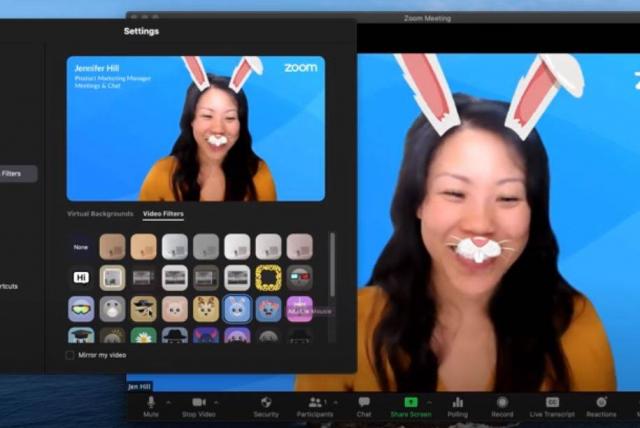Open the Polling tool

[458, 406]
